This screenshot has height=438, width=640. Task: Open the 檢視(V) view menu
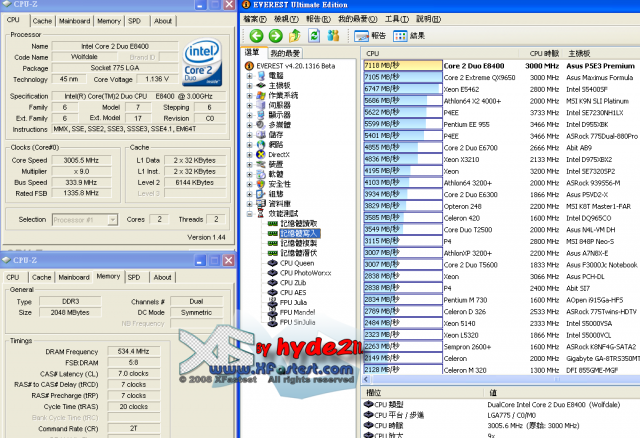pyautogui.click(x=286, y=19)
